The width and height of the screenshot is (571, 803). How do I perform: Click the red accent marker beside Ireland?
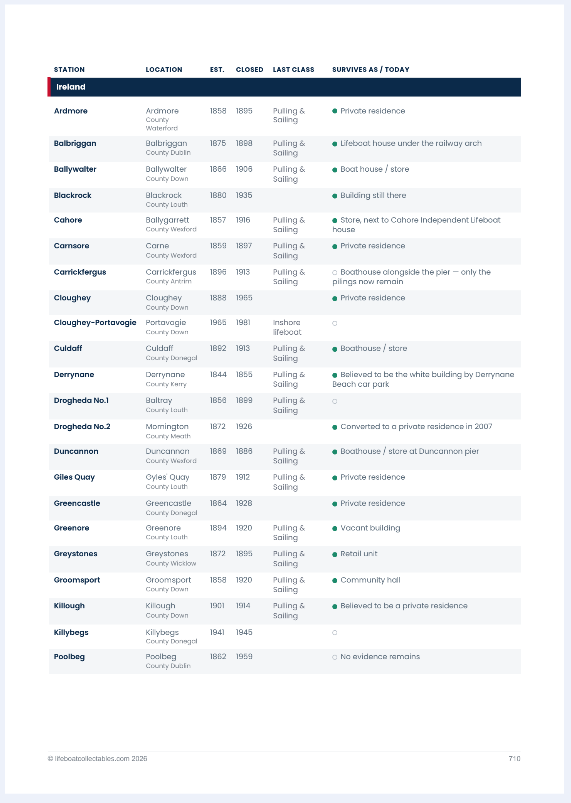tap(49, 87)
